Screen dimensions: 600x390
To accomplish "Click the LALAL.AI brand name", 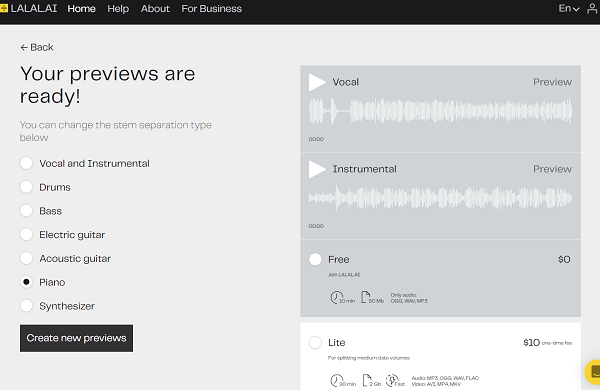I will [34, 8].
